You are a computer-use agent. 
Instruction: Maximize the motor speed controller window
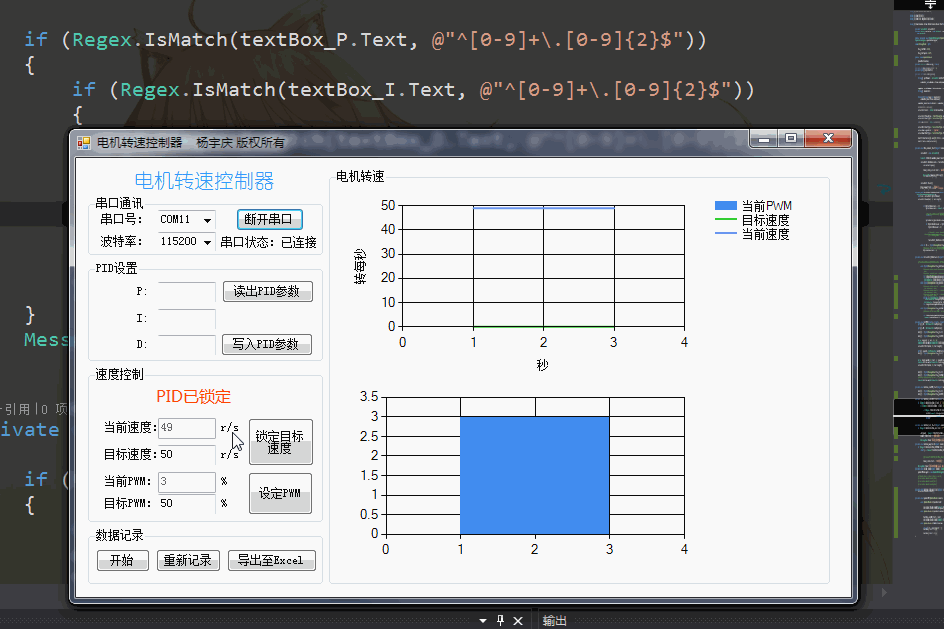pyautogui.click(x=791, y=139)
